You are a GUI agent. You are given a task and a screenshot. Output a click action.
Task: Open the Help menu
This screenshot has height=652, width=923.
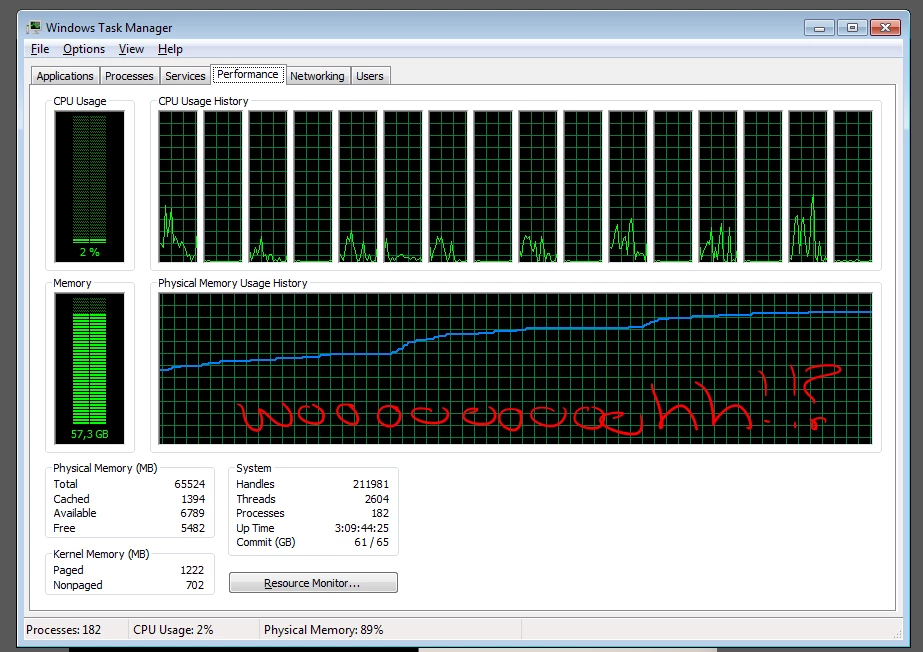tap(170, 49)
